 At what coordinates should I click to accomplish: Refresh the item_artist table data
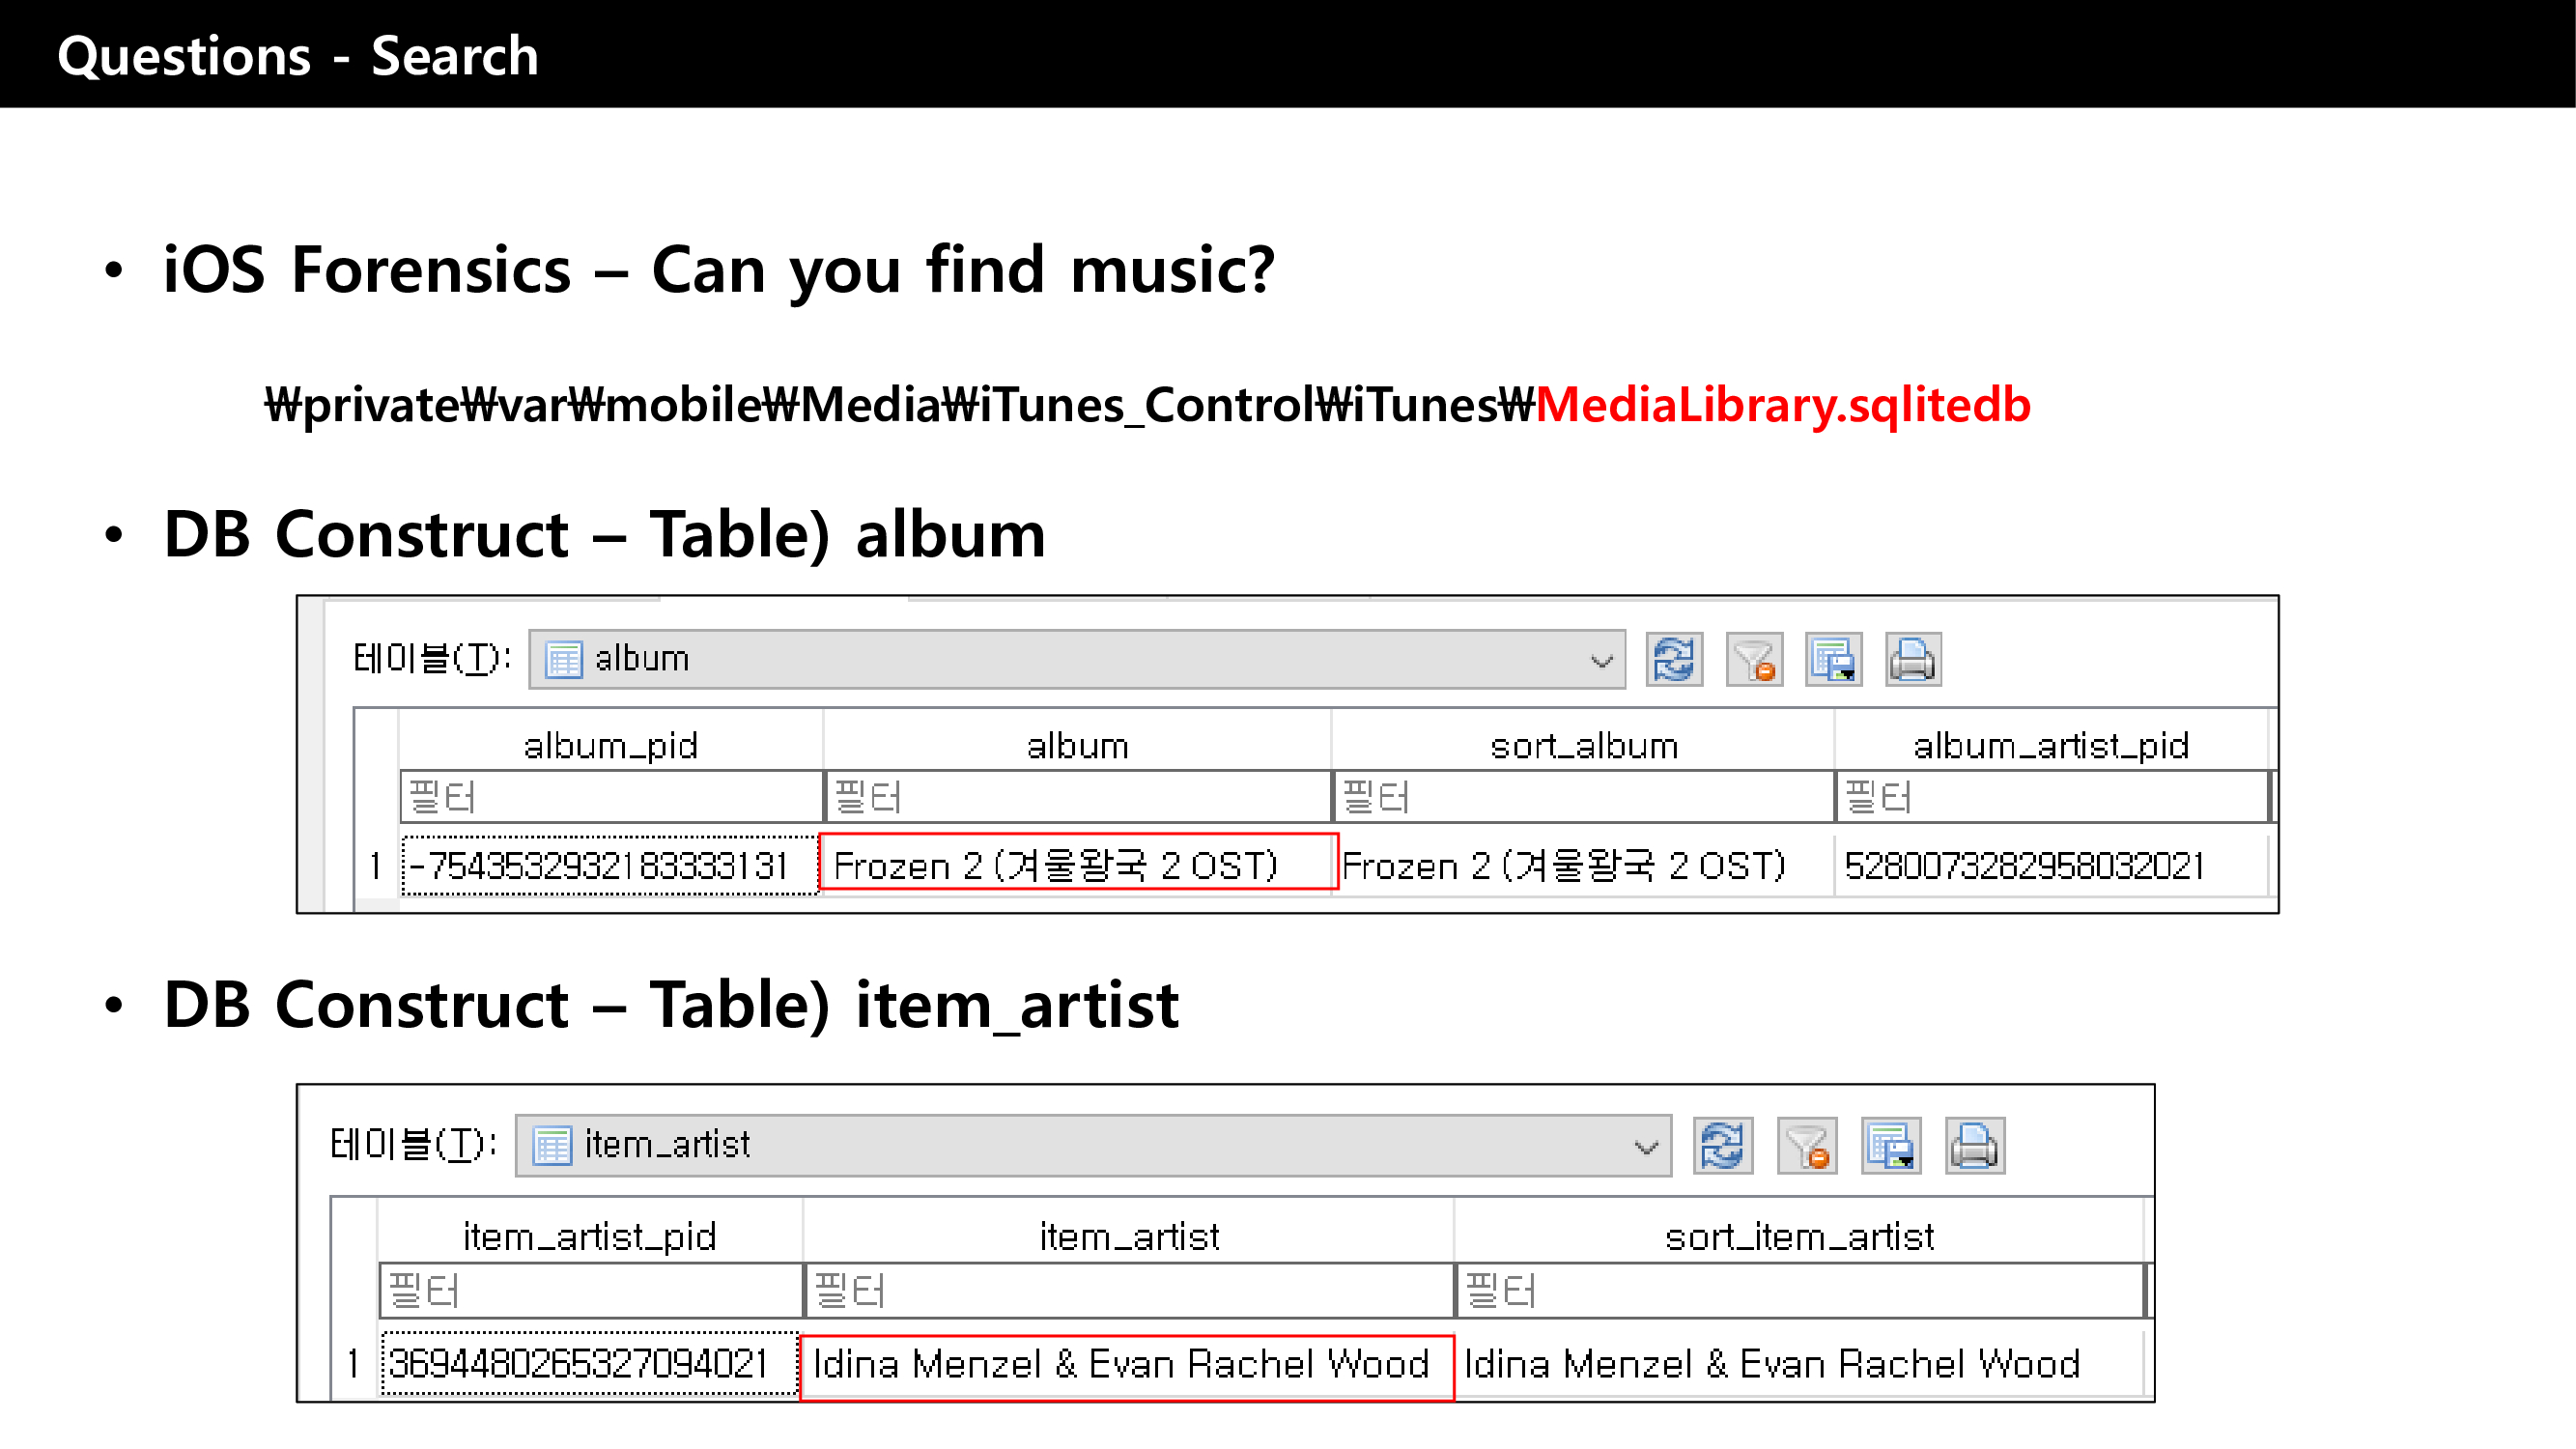[1722, 1145]
